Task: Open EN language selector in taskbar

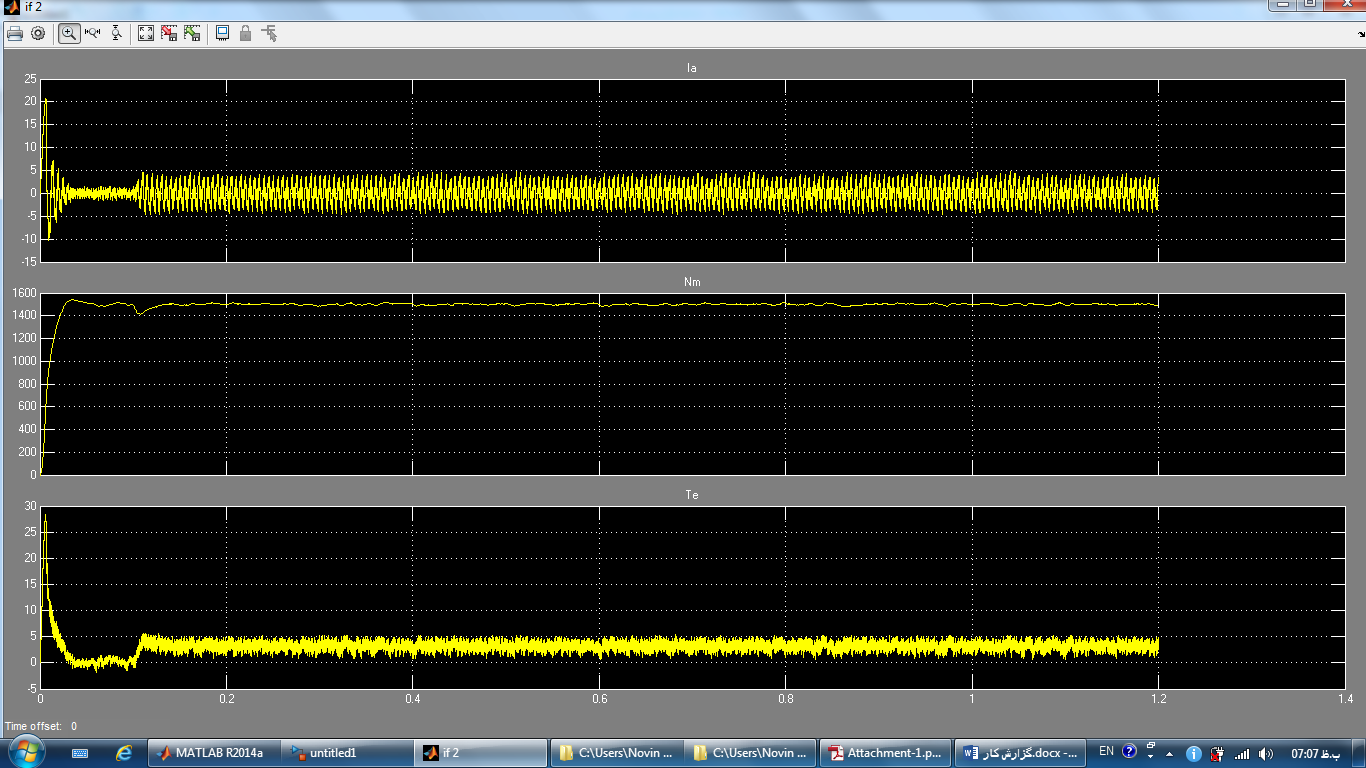Action: tap(1106, 751)
